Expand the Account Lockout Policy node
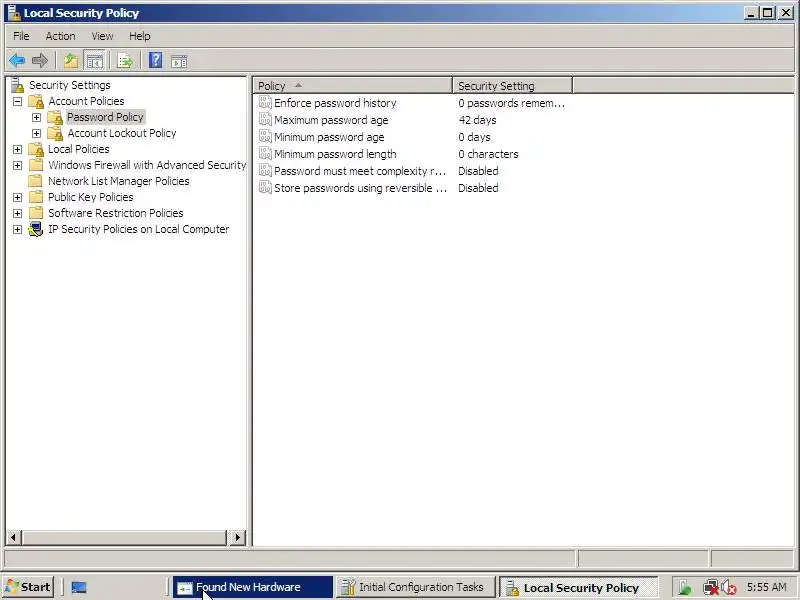 pyautogui.click(x=36, y=133)
